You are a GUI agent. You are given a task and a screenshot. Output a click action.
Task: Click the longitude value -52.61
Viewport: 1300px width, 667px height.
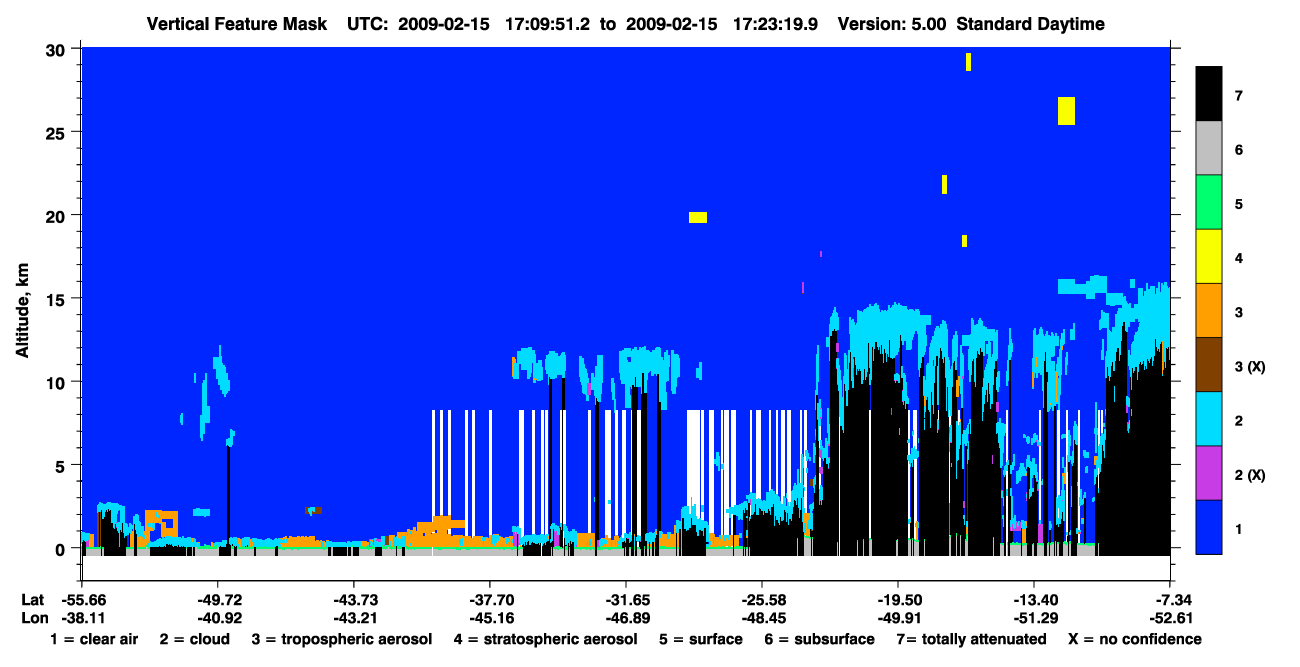[1170, 618]
